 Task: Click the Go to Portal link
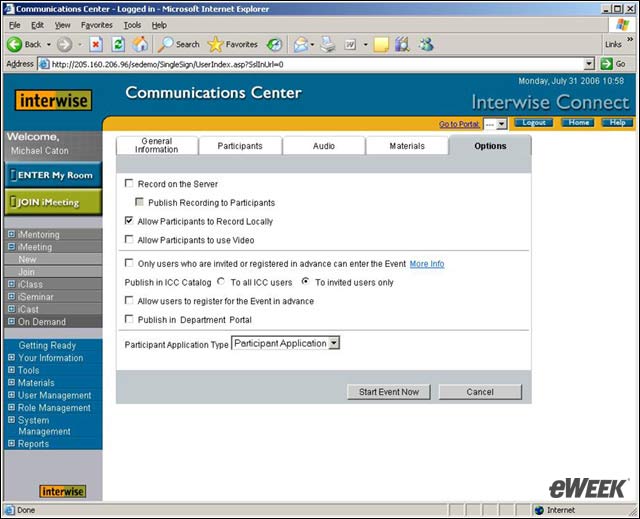point(459,124)
